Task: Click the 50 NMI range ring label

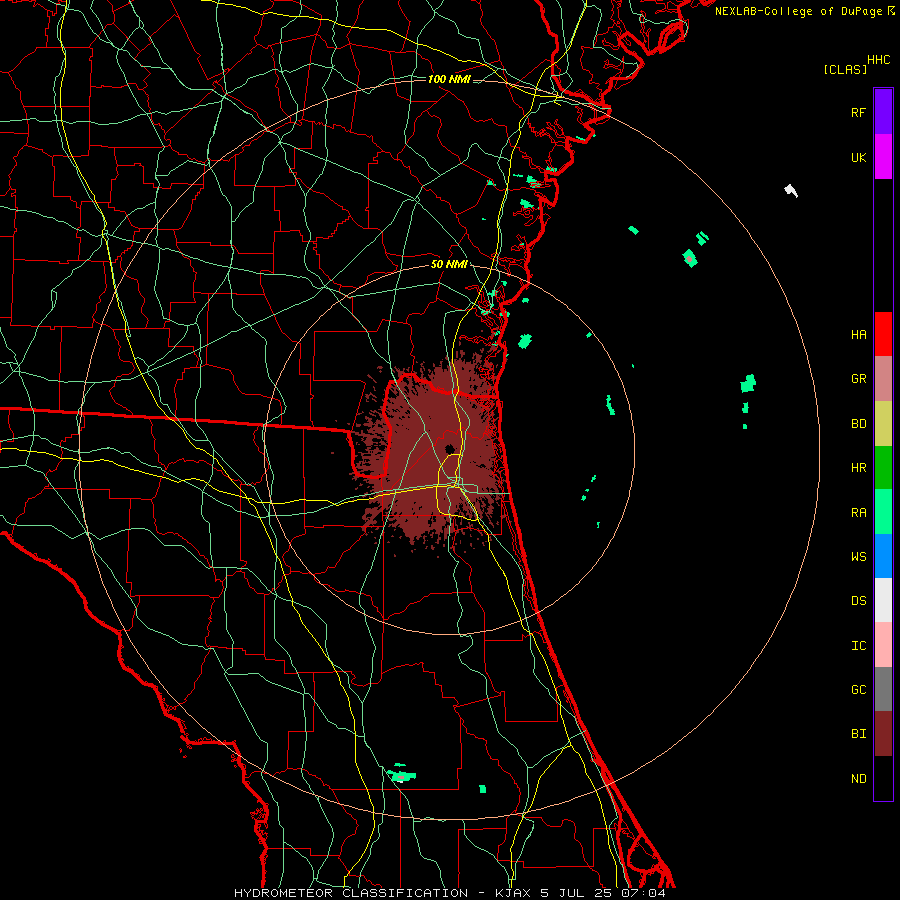Action: [449, 264]
